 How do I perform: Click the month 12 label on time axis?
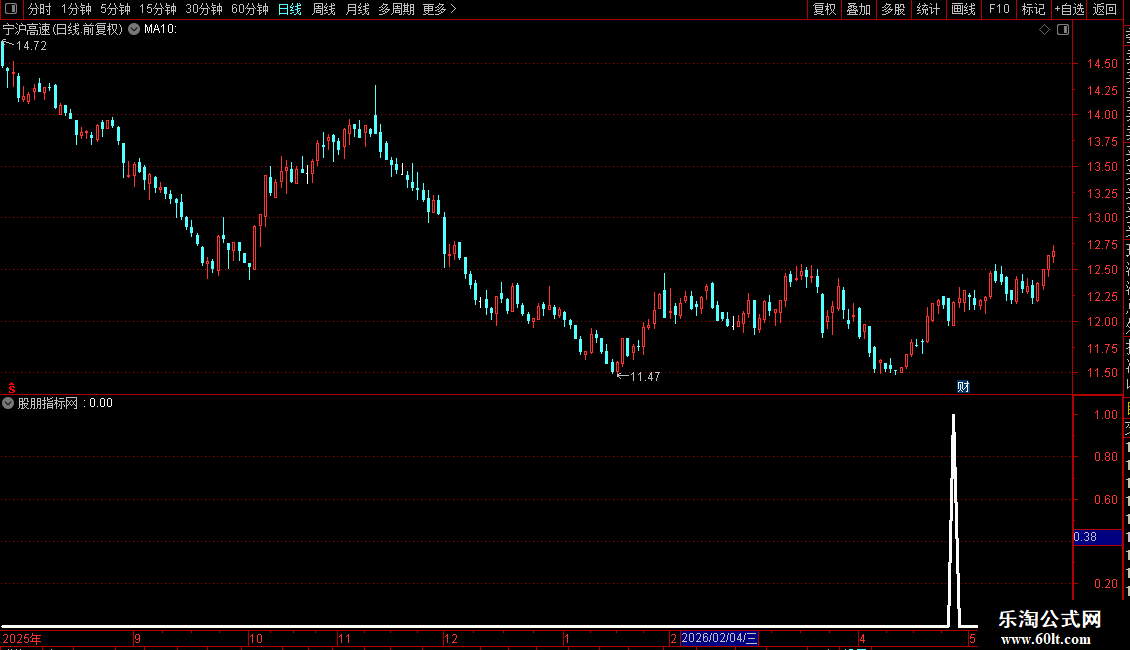pos(450,638)
